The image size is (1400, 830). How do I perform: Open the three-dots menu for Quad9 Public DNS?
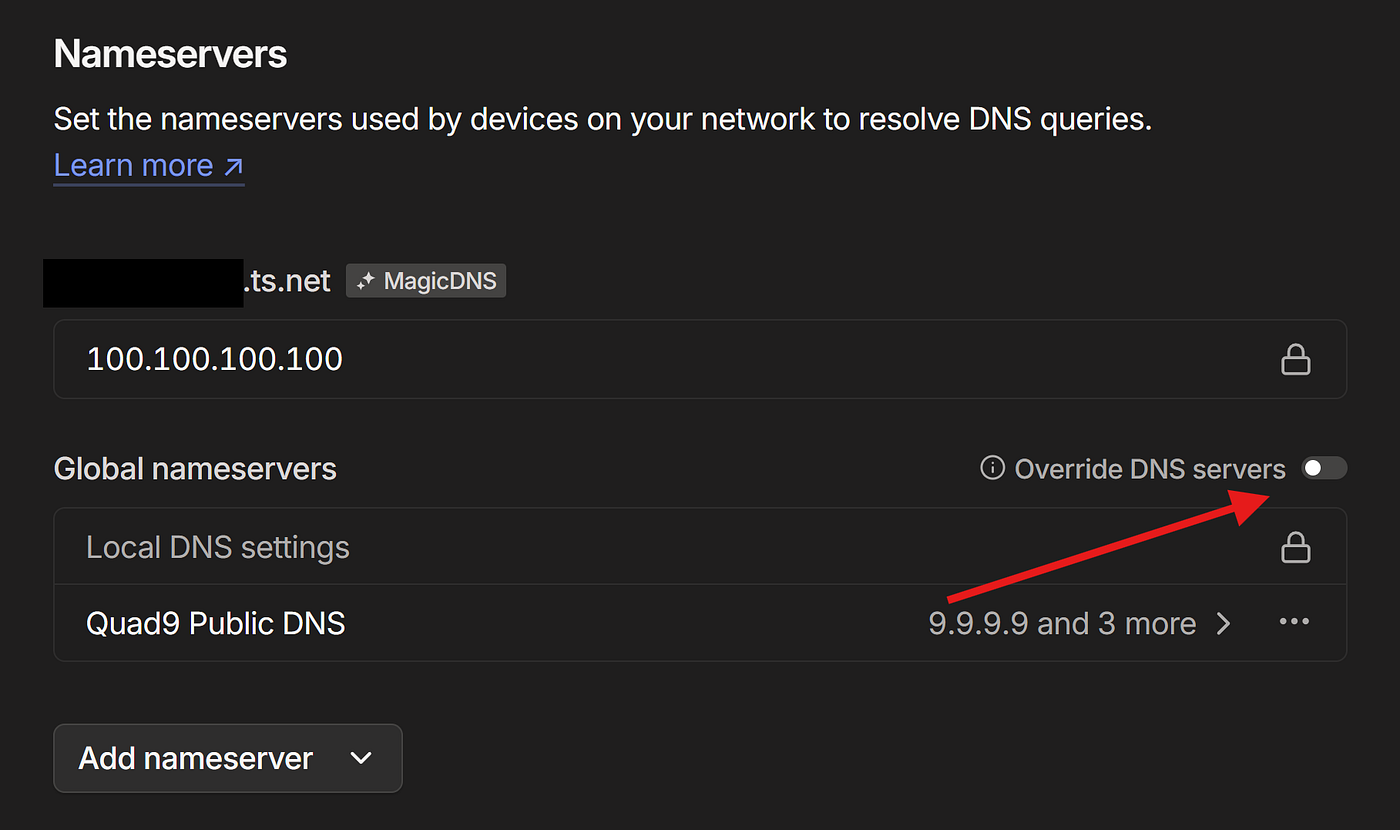point(1294,622)
